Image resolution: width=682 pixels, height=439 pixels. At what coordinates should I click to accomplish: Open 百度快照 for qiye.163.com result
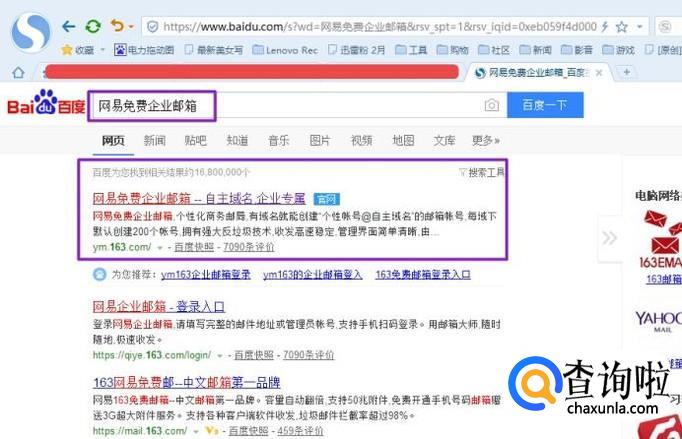point(254,355)
